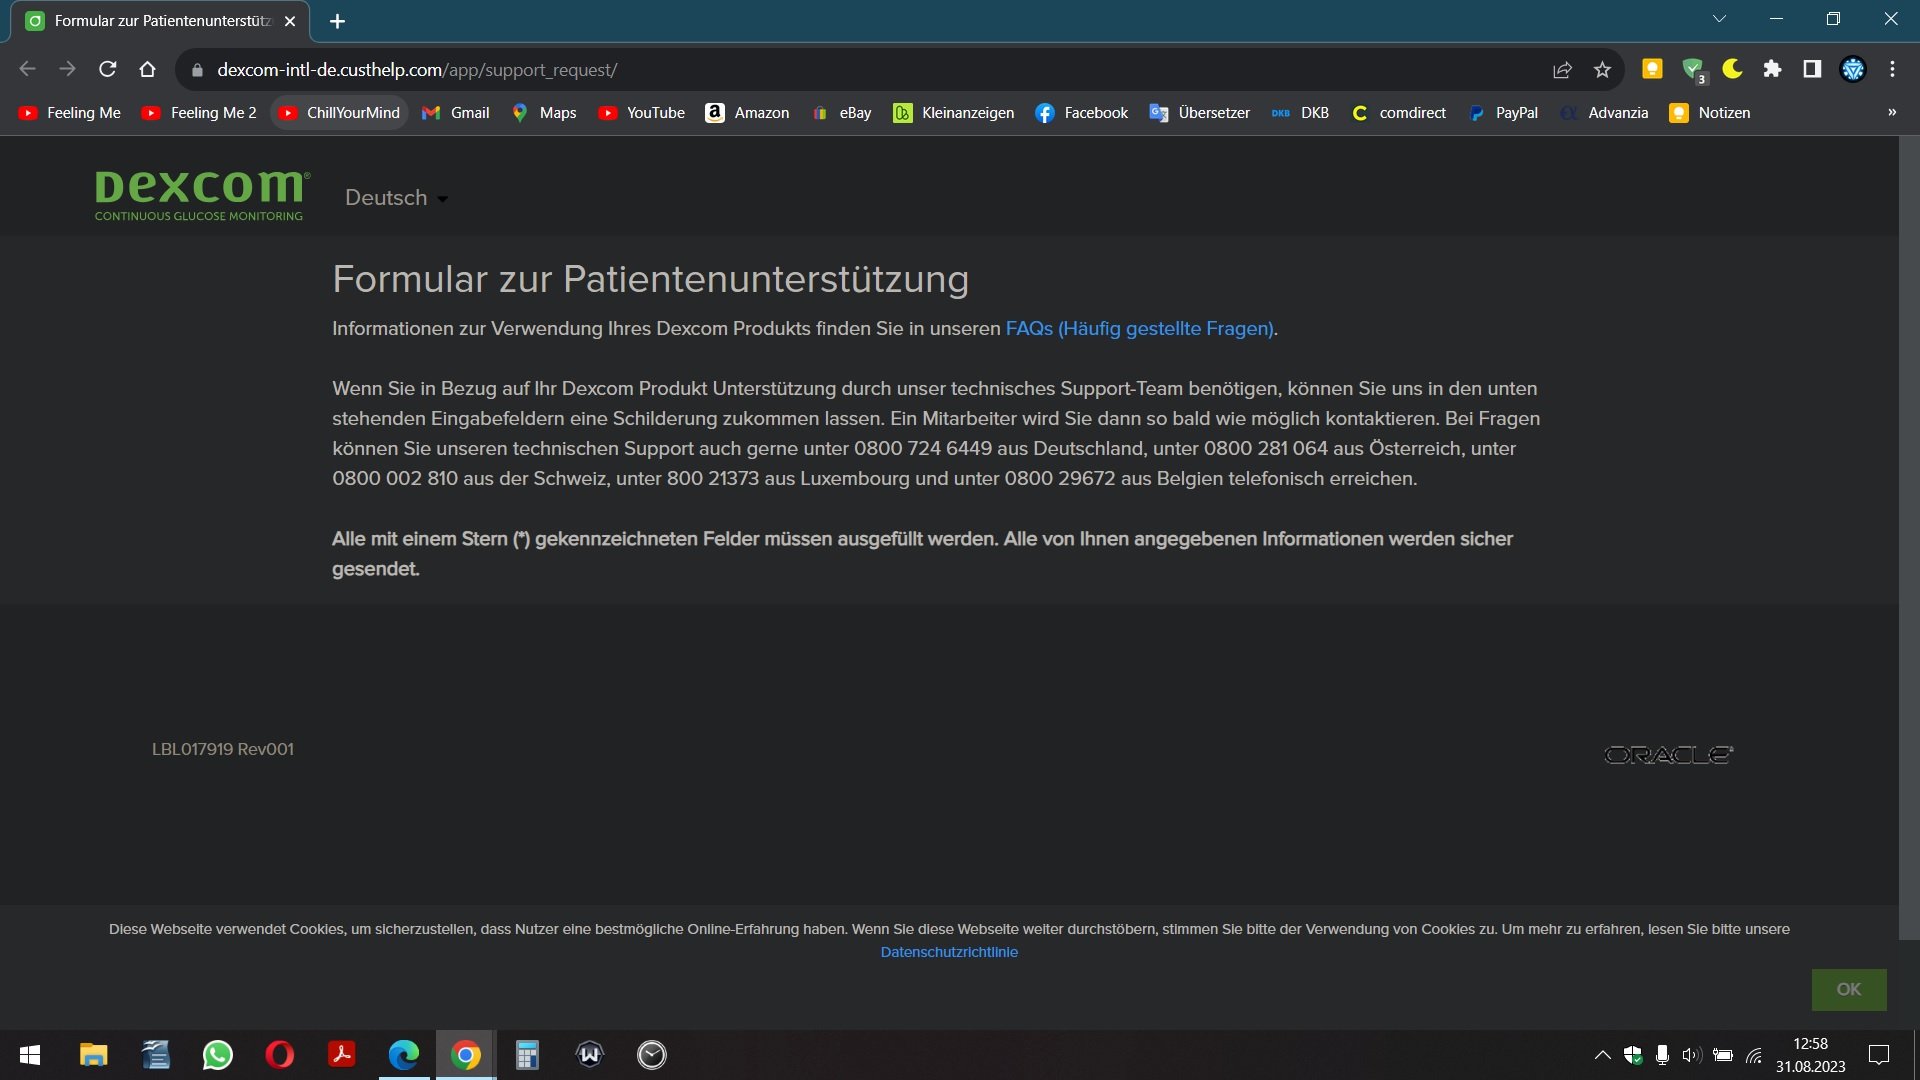Open the Extensions puzzle icon
1920x1080 pixels.
[1772, 69]
